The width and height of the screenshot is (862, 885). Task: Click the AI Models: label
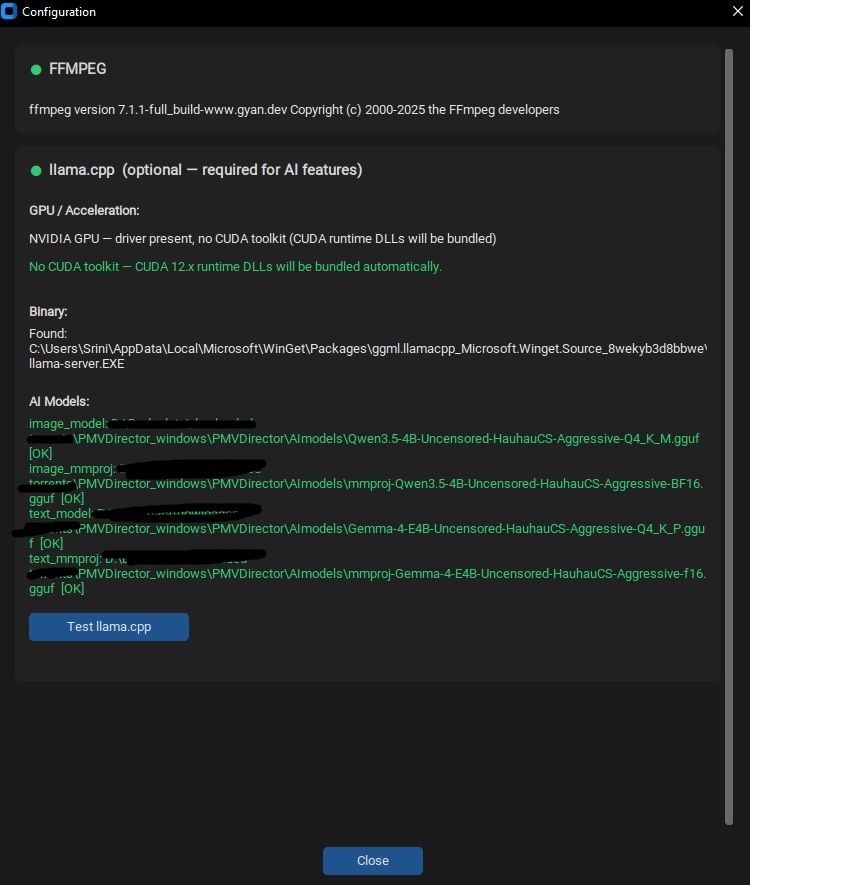click(59, 401)
